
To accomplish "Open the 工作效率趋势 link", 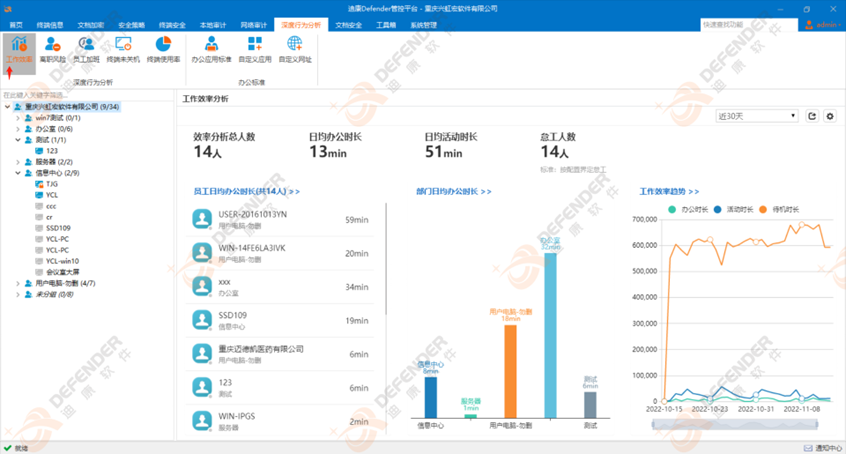I will (669, 191).
